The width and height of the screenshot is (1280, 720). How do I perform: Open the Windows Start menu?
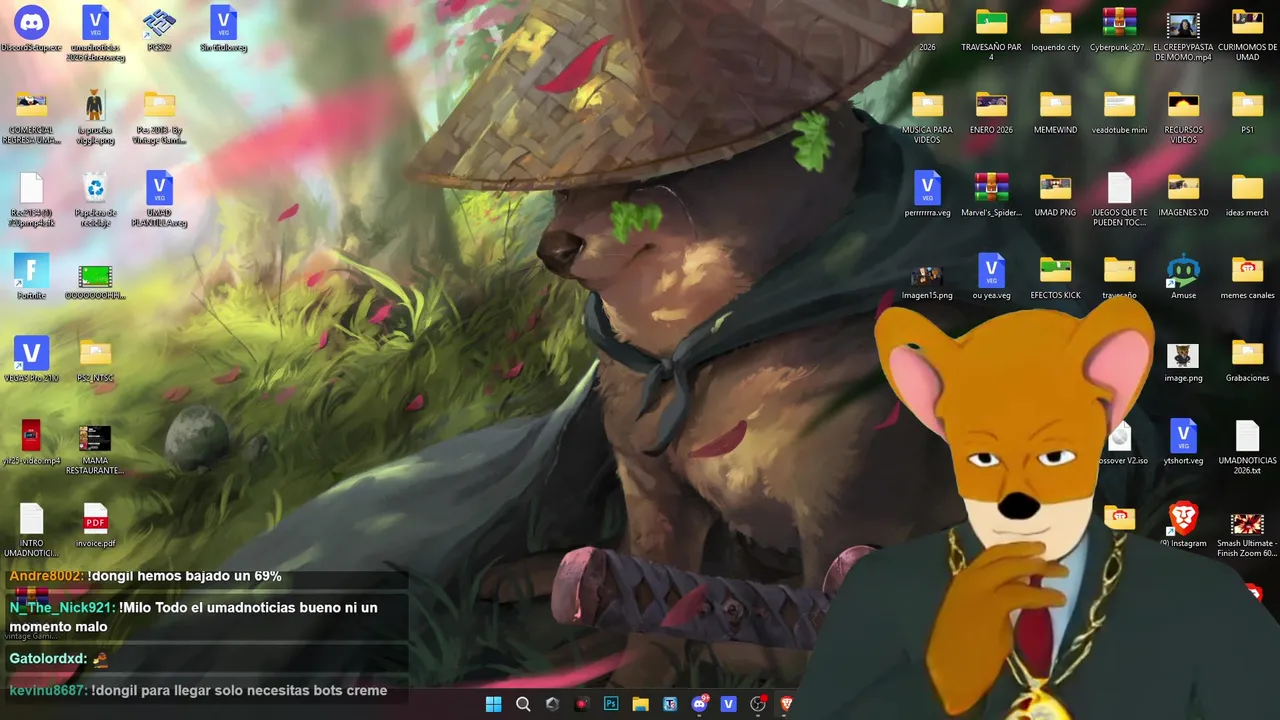tap(493, 704)
